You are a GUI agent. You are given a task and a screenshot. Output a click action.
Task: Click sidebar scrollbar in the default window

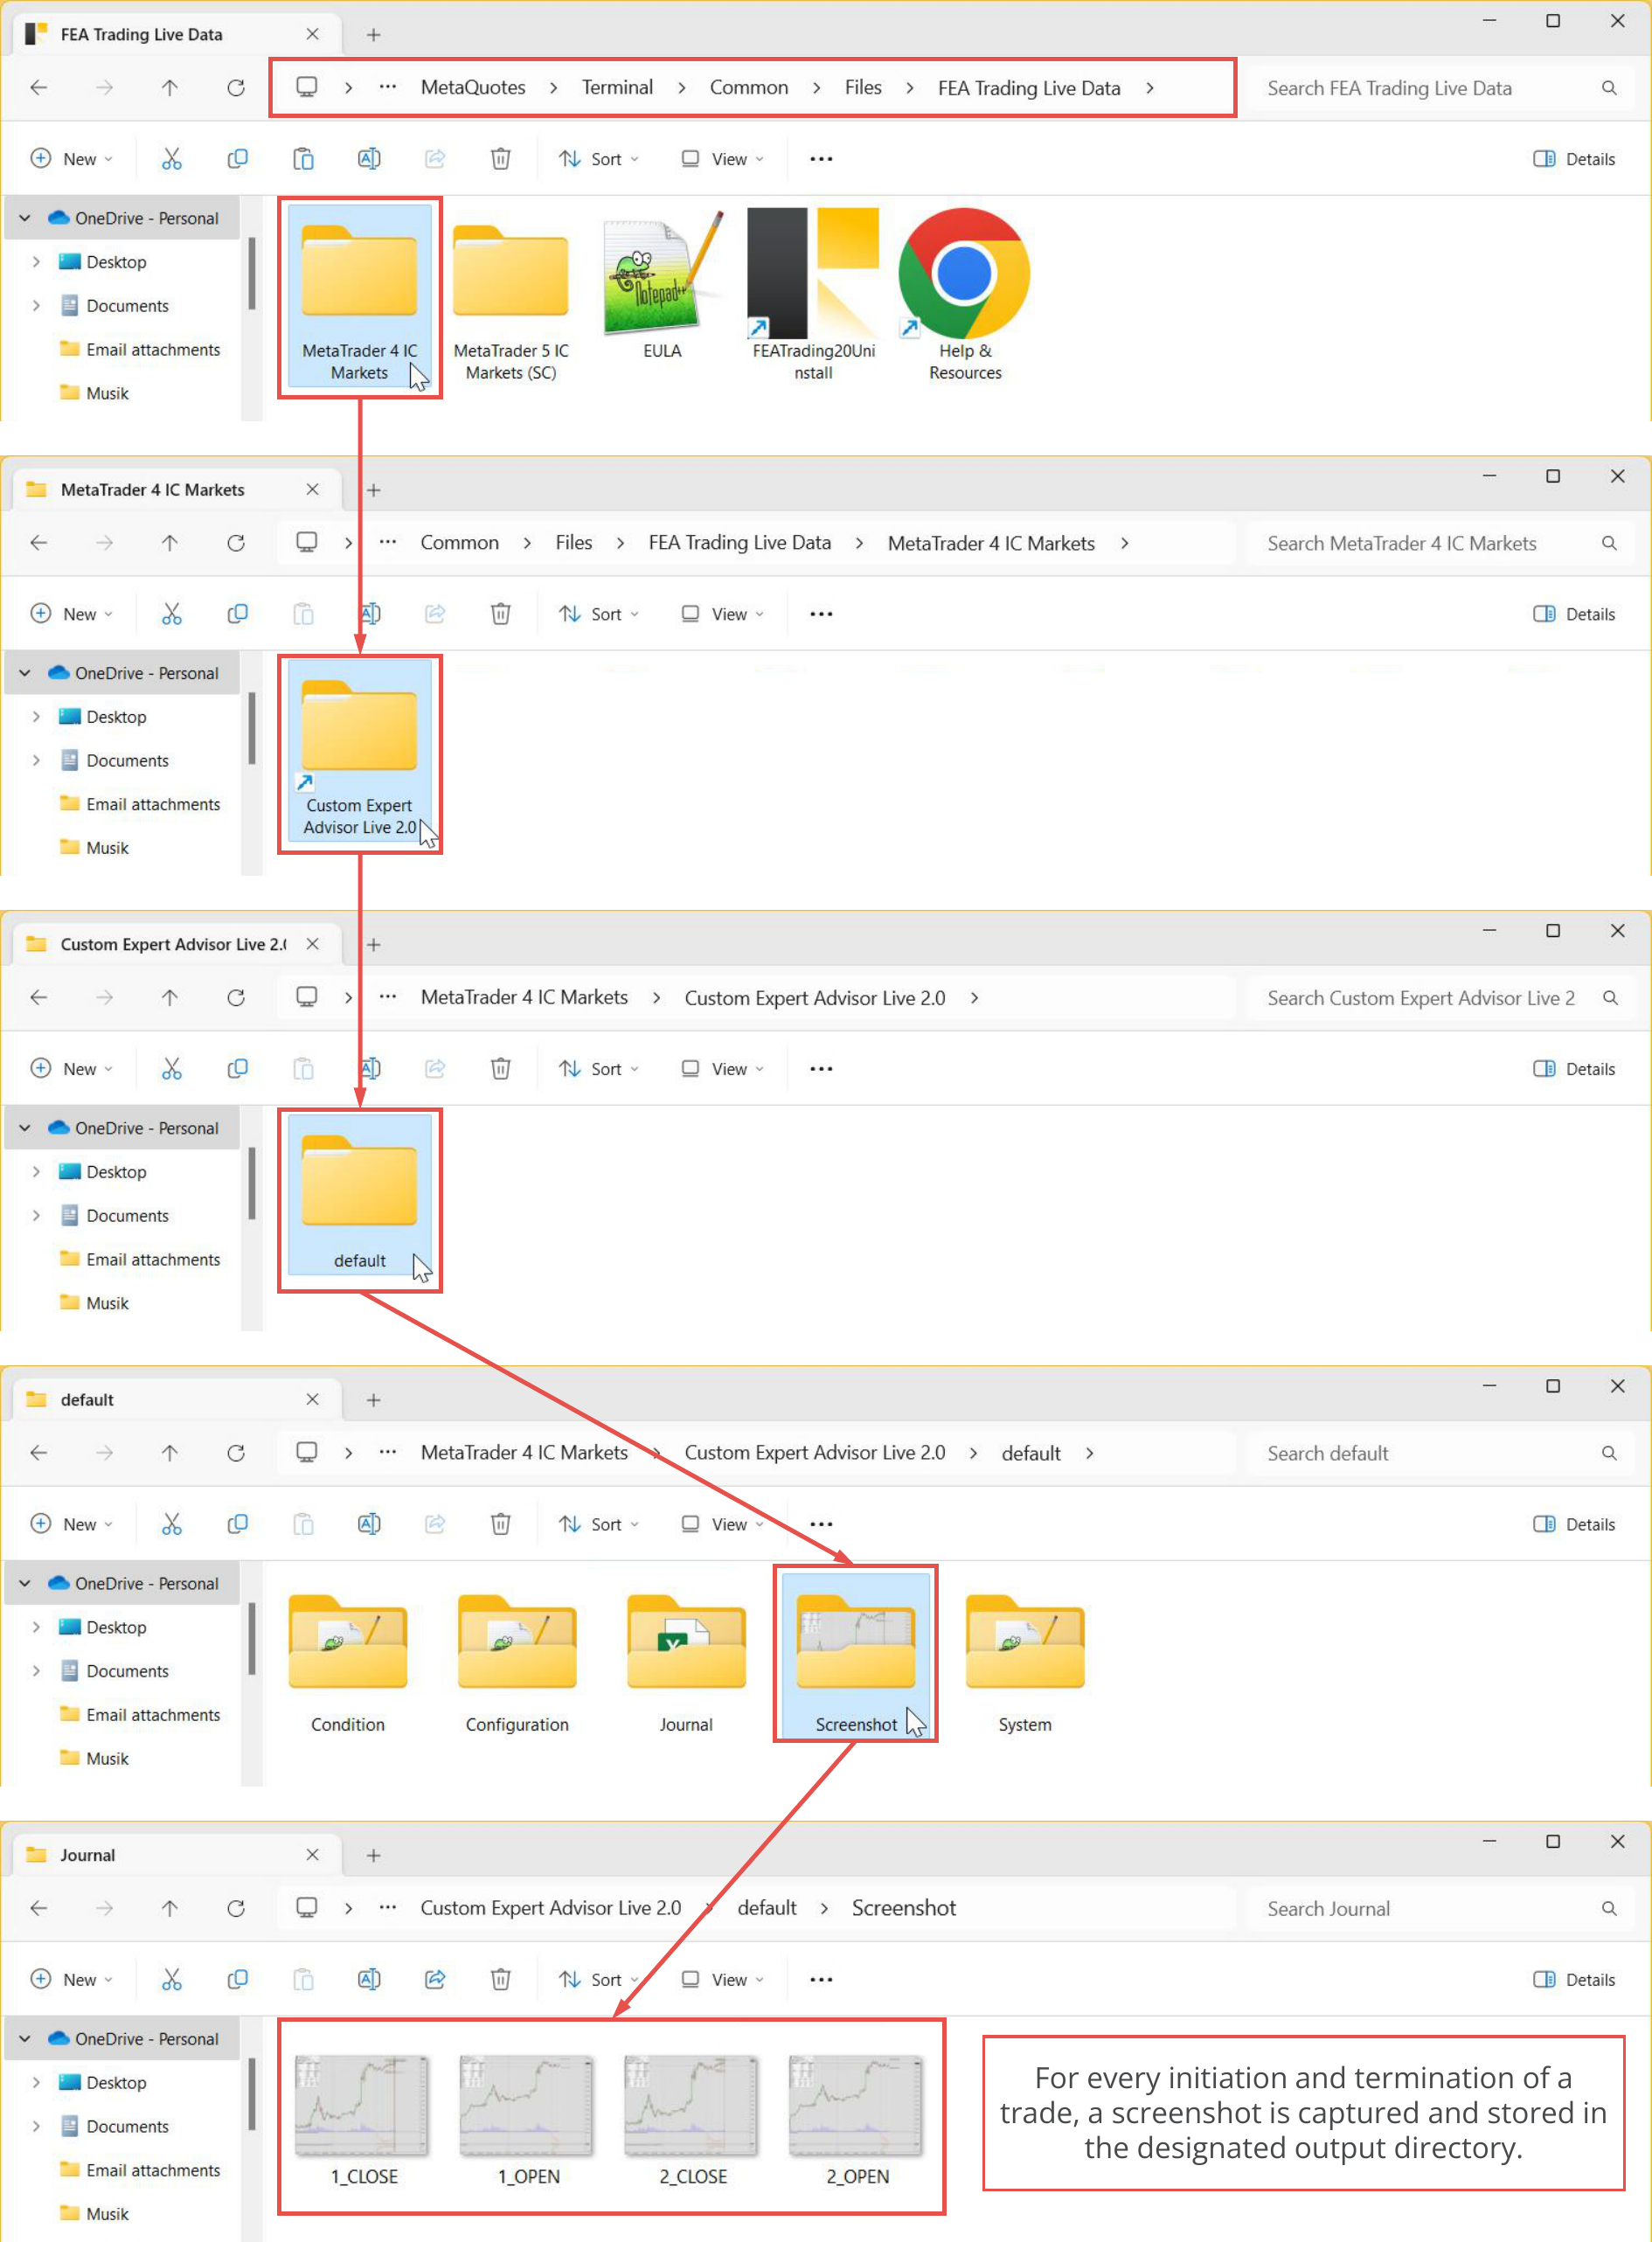252,1639
